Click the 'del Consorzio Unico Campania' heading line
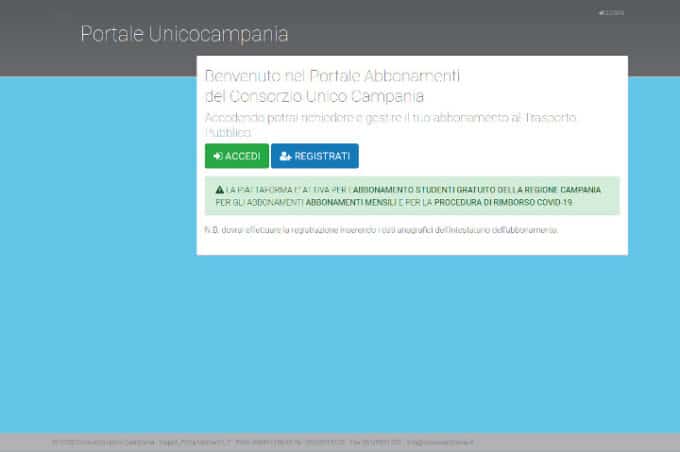Screen dimensions: 680x452 [313, 97]
